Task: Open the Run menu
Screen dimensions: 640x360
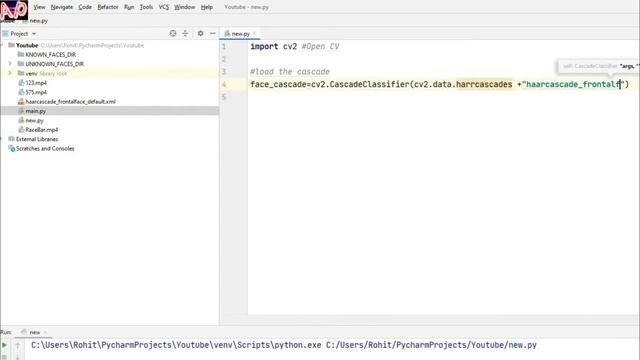Action: (129, 7)
